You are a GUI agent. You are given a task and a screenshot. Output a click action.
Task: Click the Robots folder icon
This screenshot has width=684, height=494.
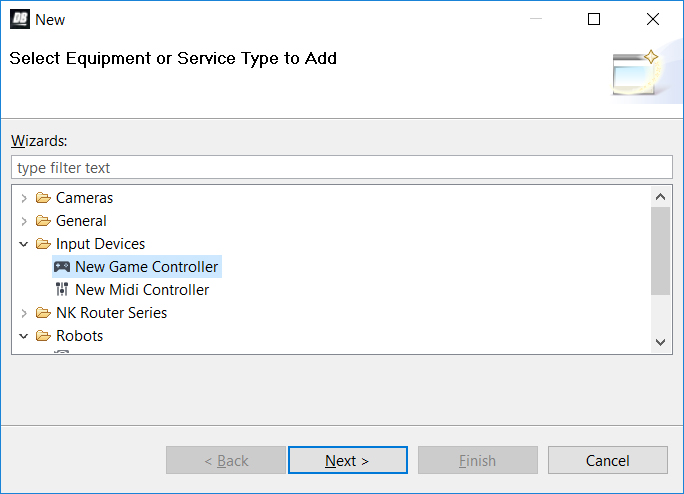(x=43, y=336)
